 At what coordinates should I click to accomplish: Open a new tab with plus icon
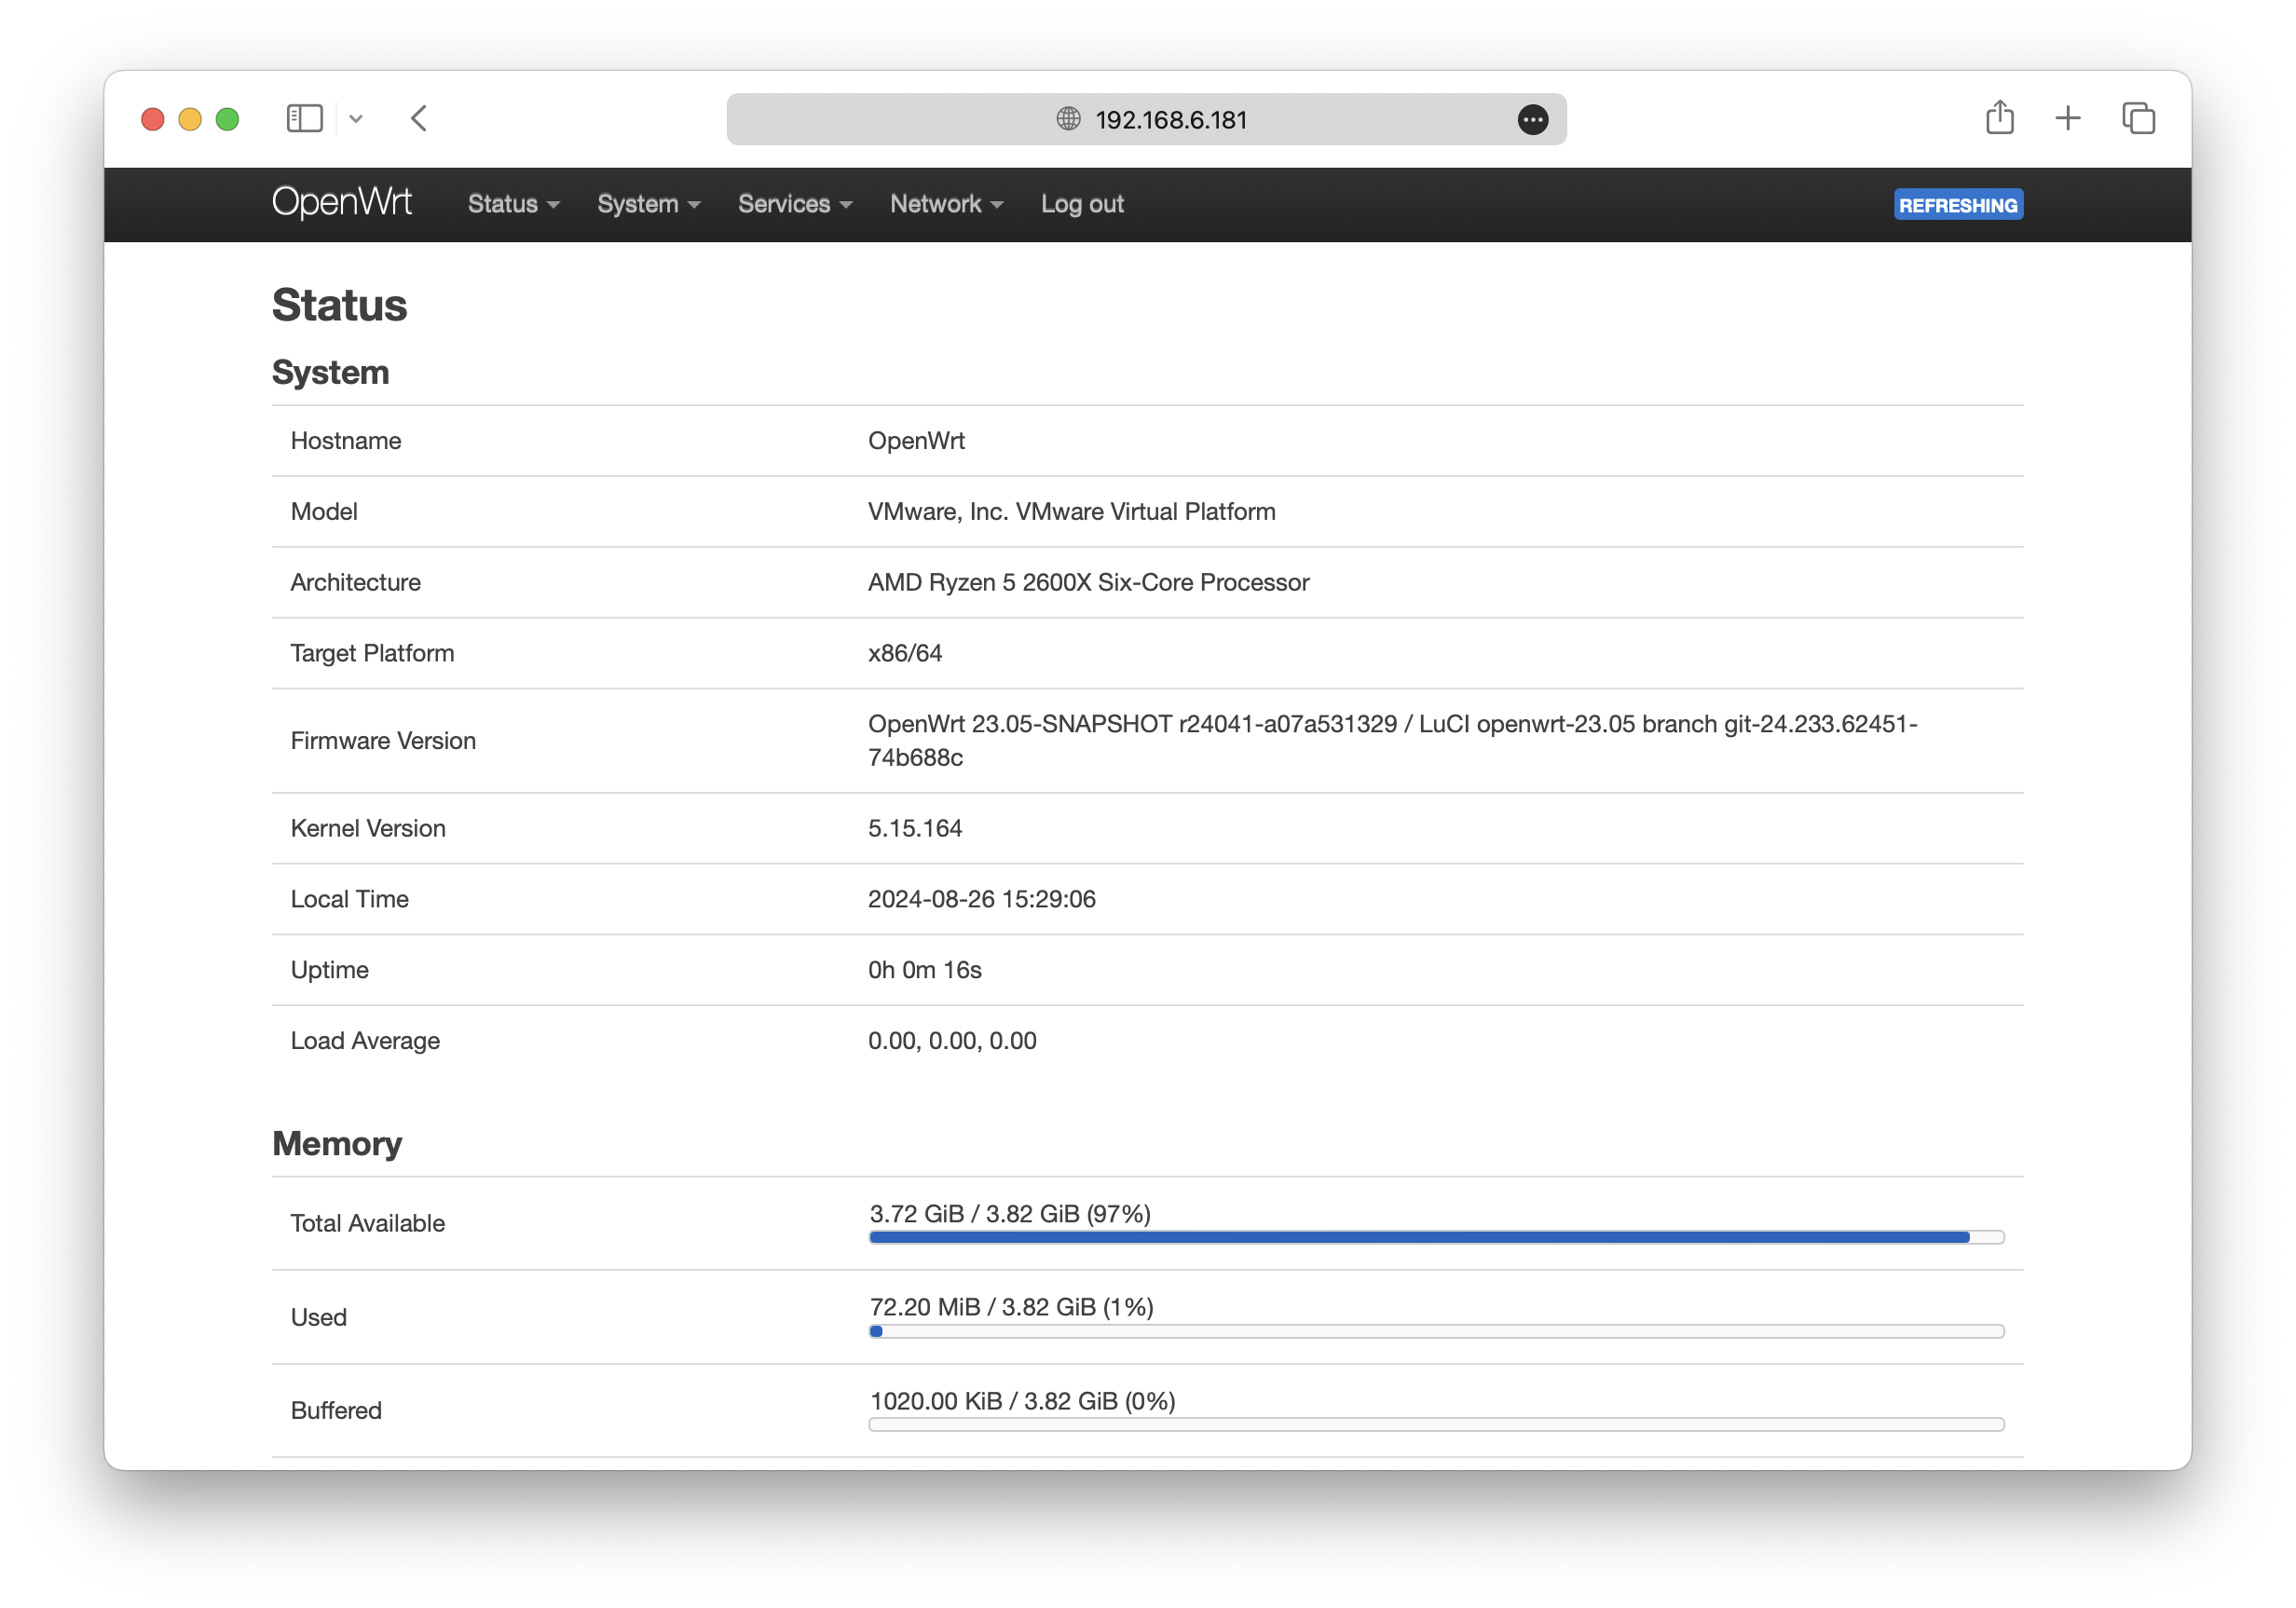(x=2068, y=119)
